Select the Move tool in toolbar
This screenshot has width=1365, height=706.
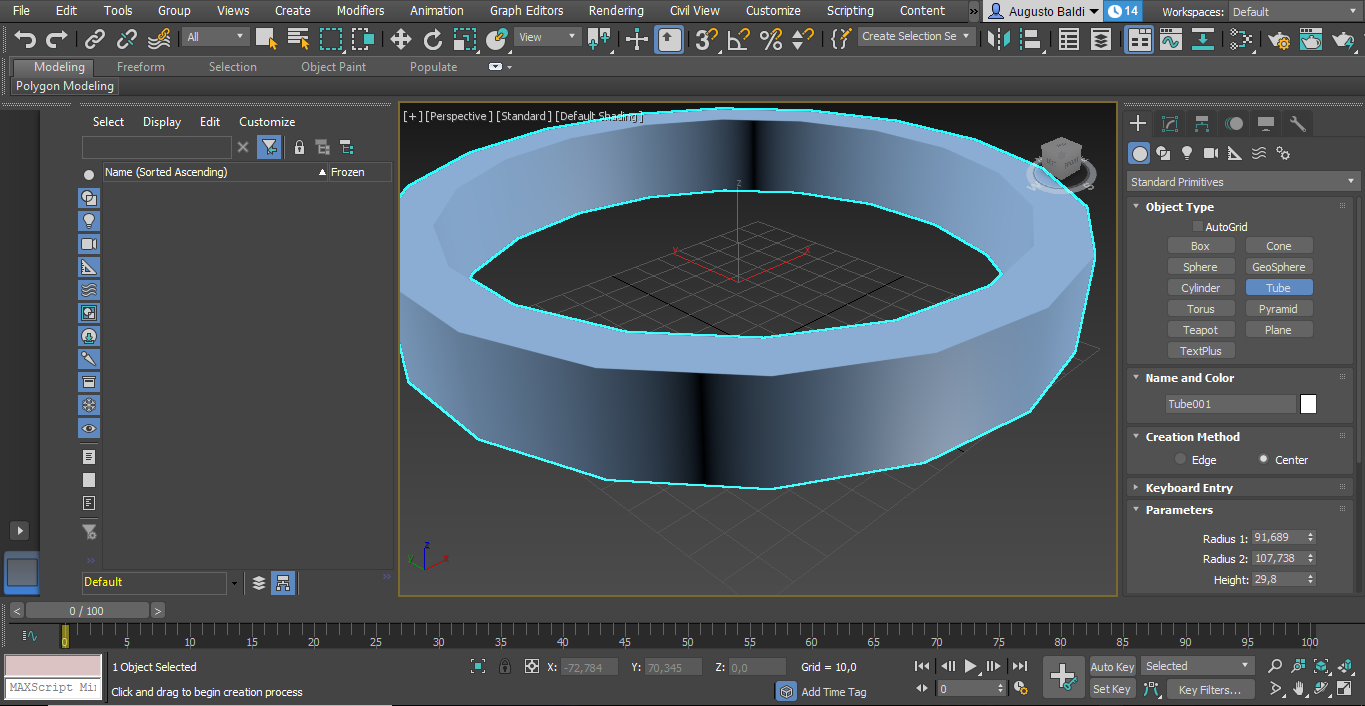click(400, 39)
